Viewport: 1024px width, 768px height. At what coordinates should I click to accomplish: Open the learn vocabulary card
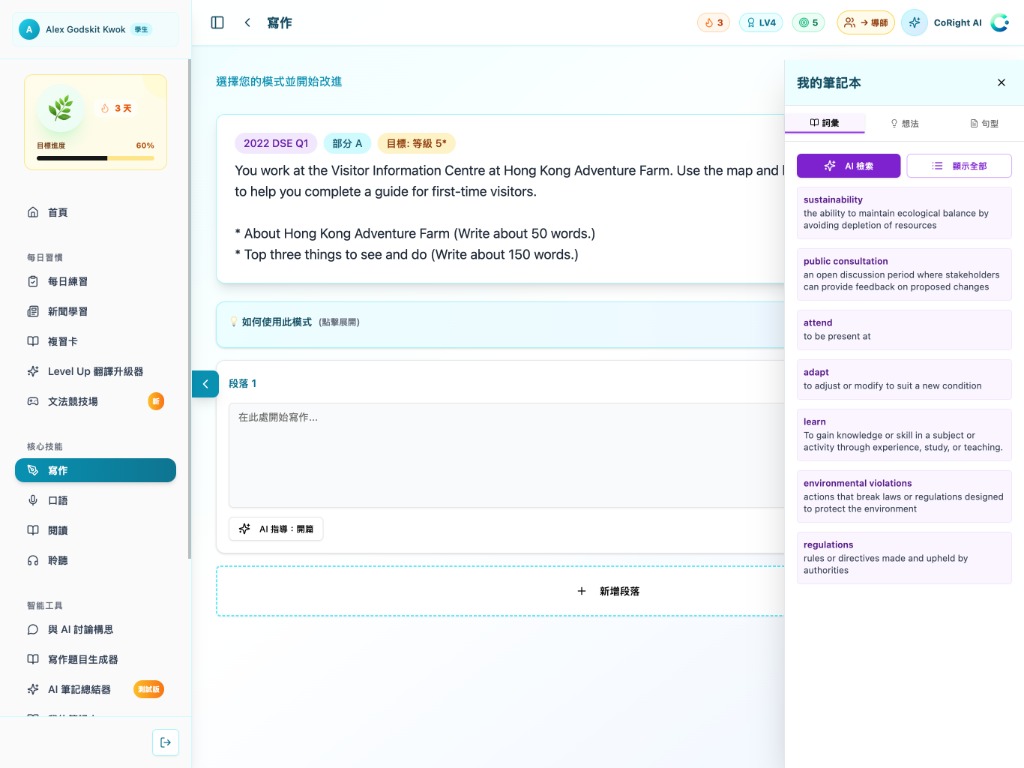(x=904, y=435)
